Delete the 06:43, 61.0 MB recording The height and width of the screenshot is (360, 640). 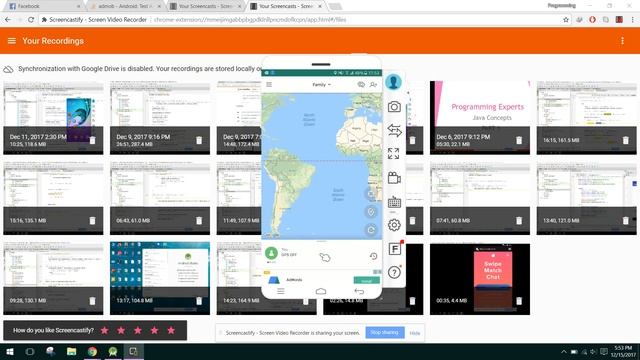199,220
